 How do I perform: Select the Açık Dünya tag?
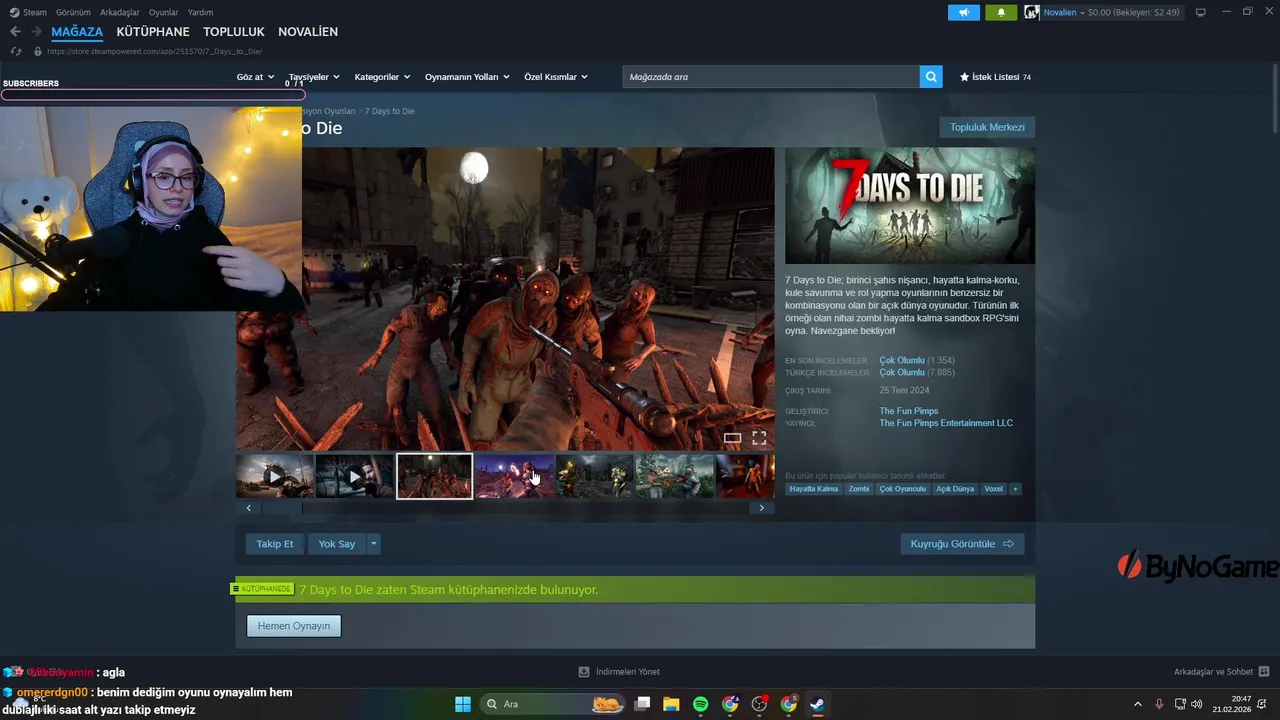(x=955, y=489)
